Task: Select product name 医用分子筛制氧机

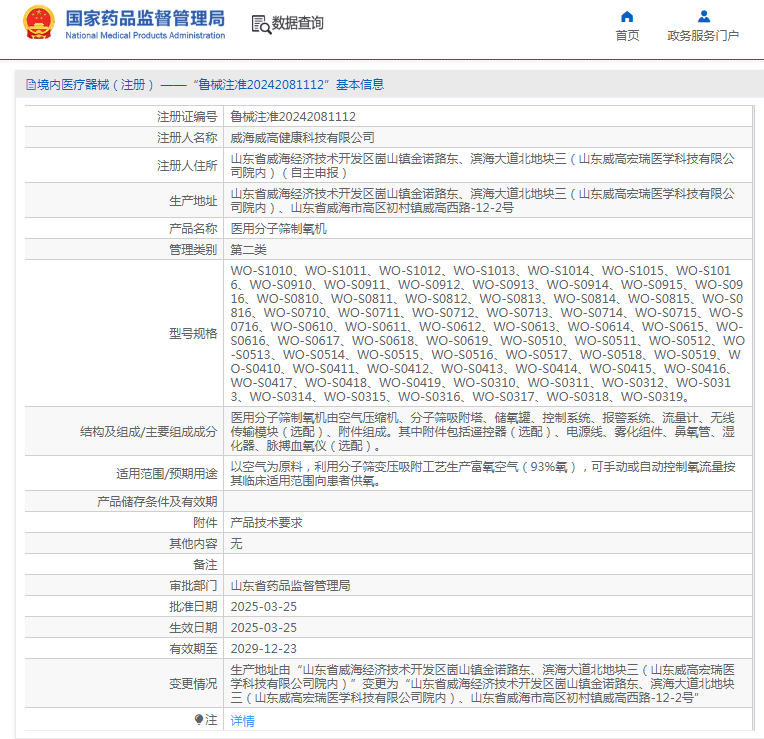Action: point(278,228)
